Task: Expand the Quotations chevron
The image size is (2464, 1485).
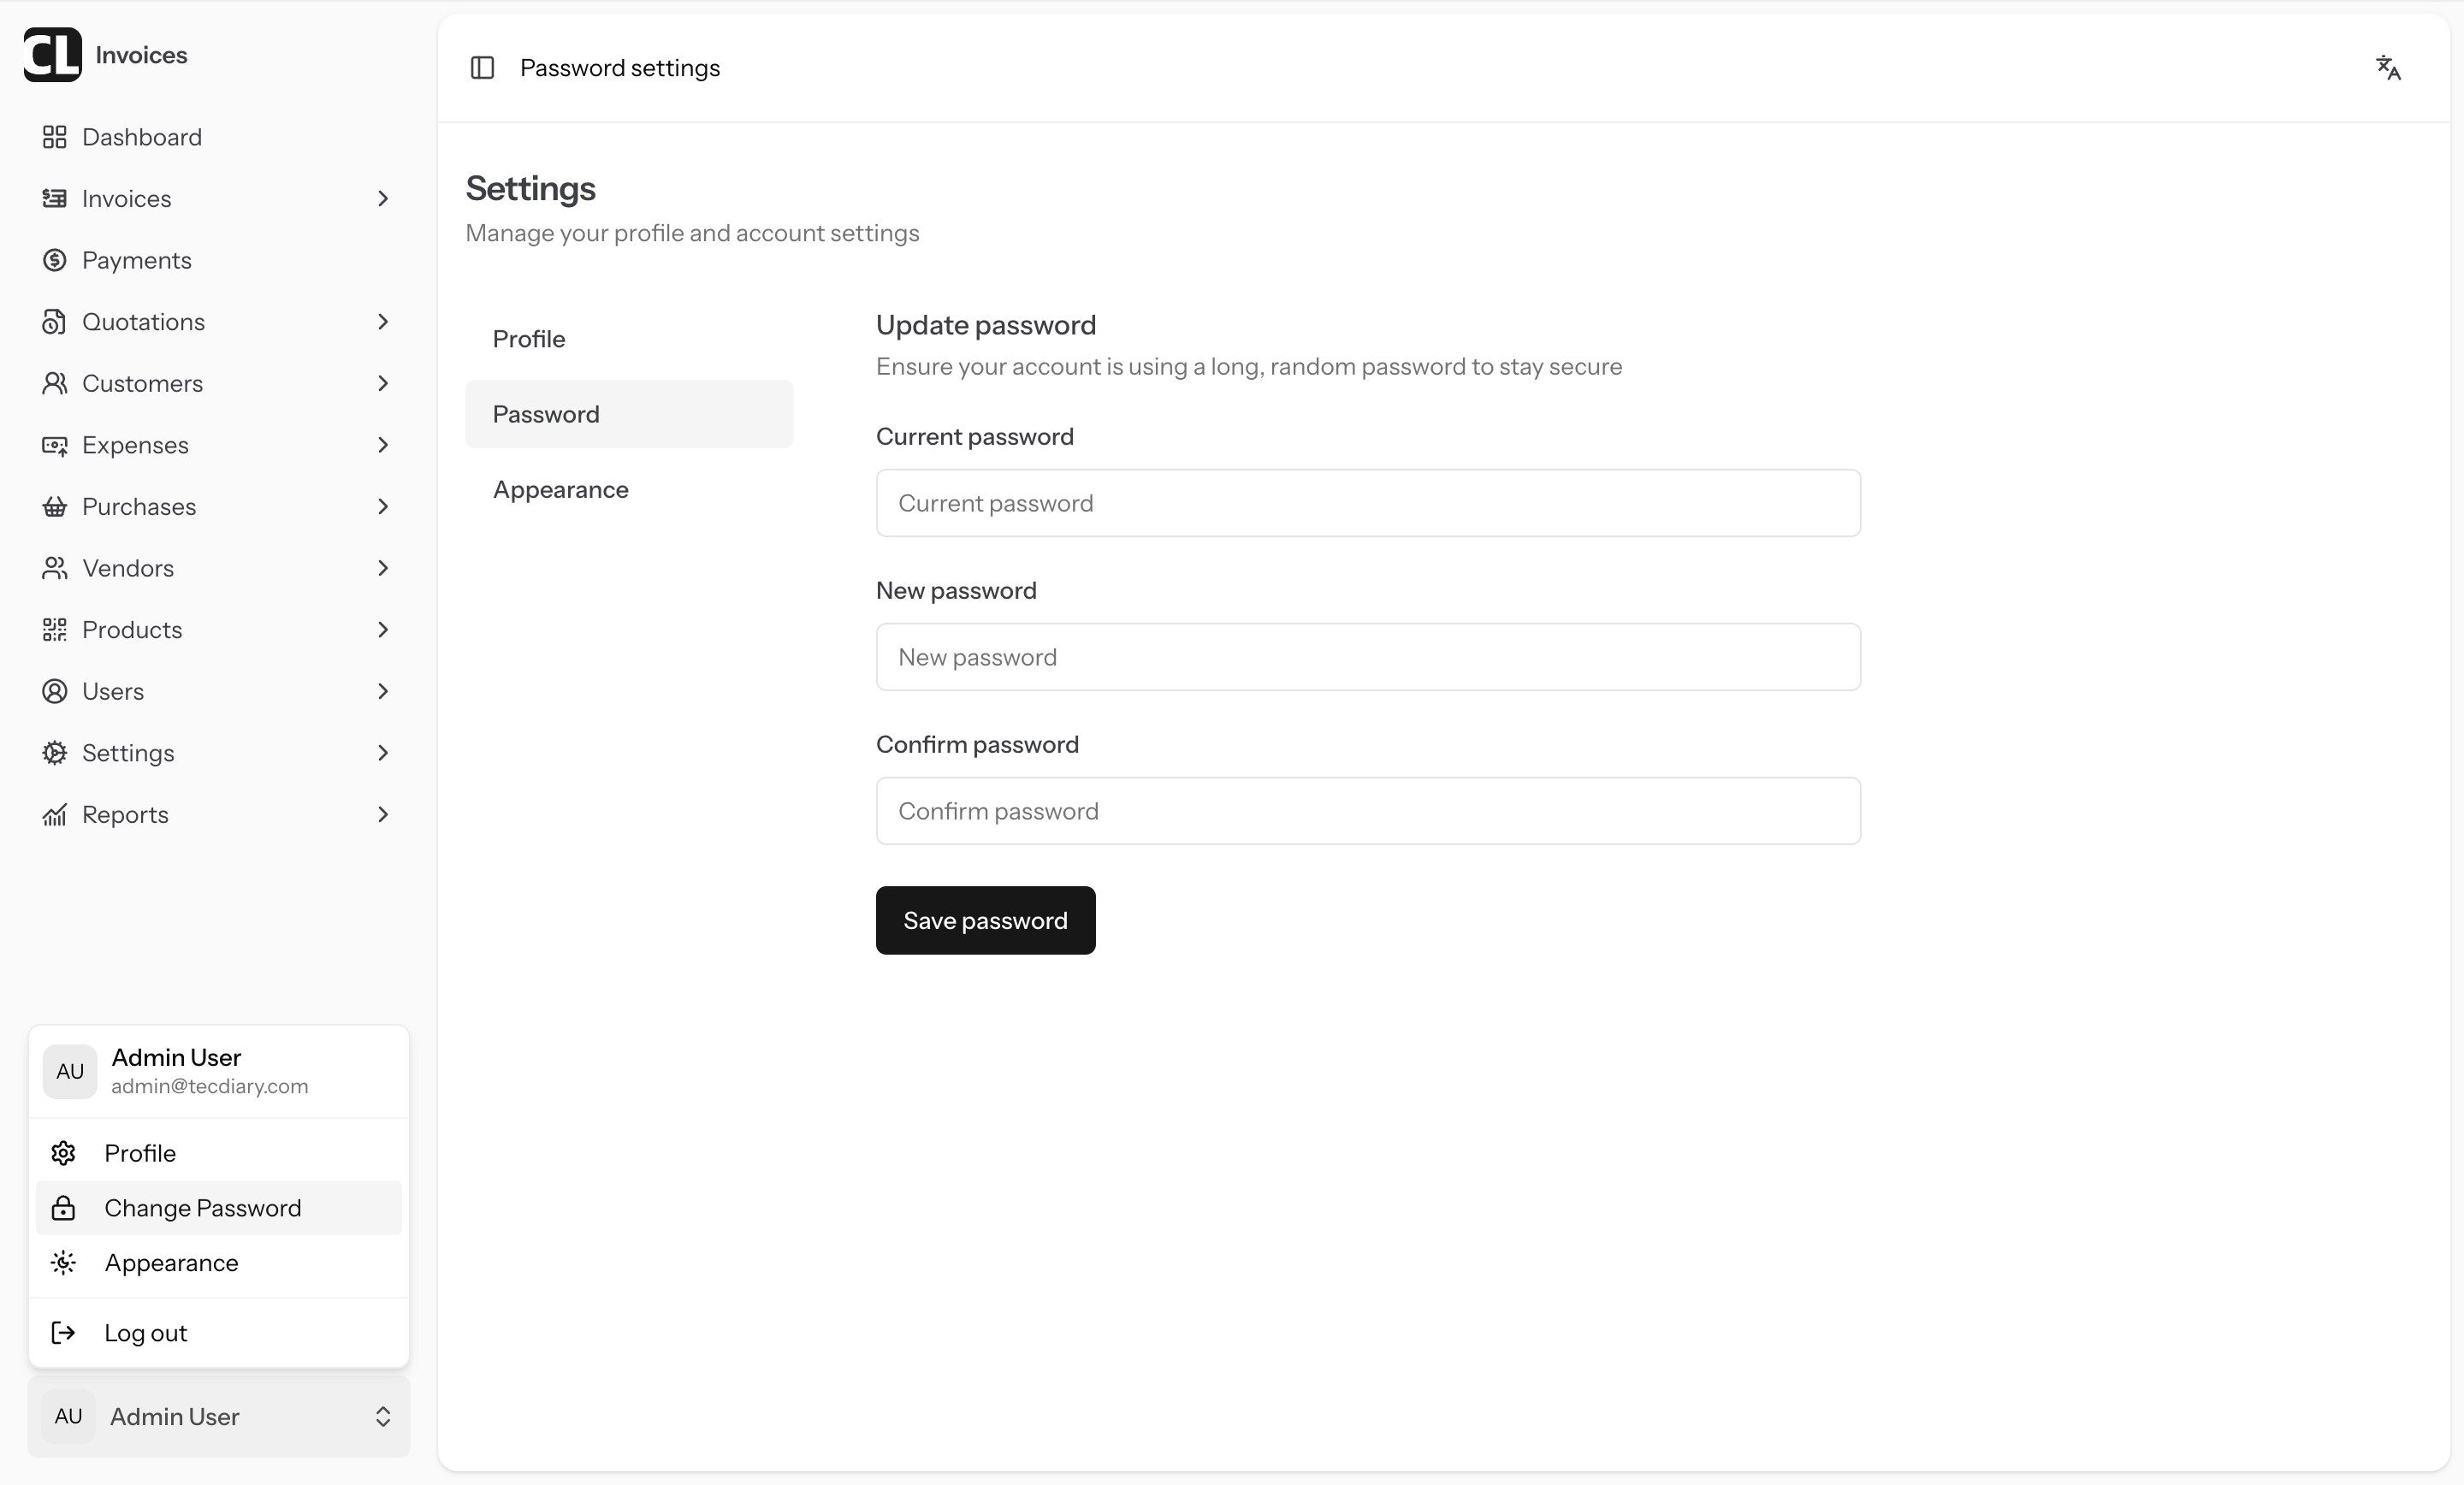Action: [x=383, y=322]
